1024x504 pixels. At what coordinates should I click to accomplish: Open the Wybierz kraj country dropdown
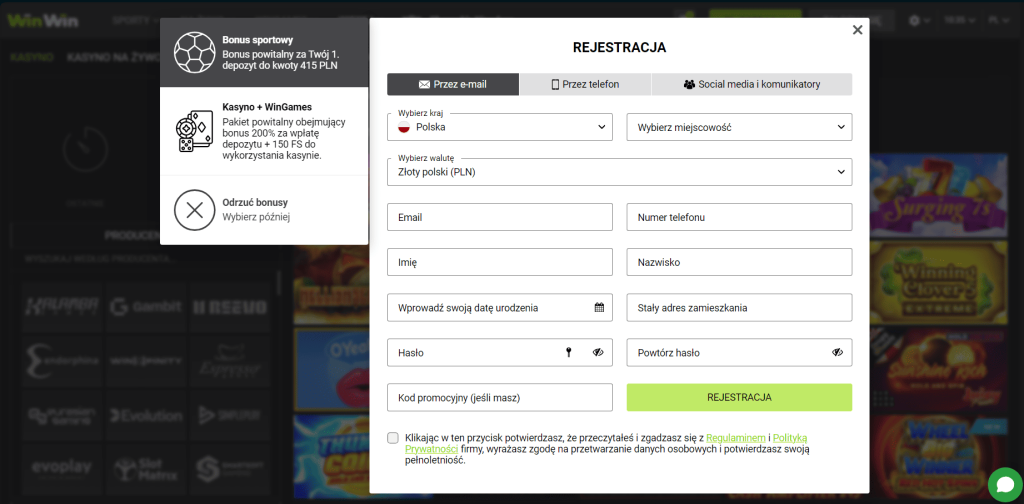[x=499, y=127]
